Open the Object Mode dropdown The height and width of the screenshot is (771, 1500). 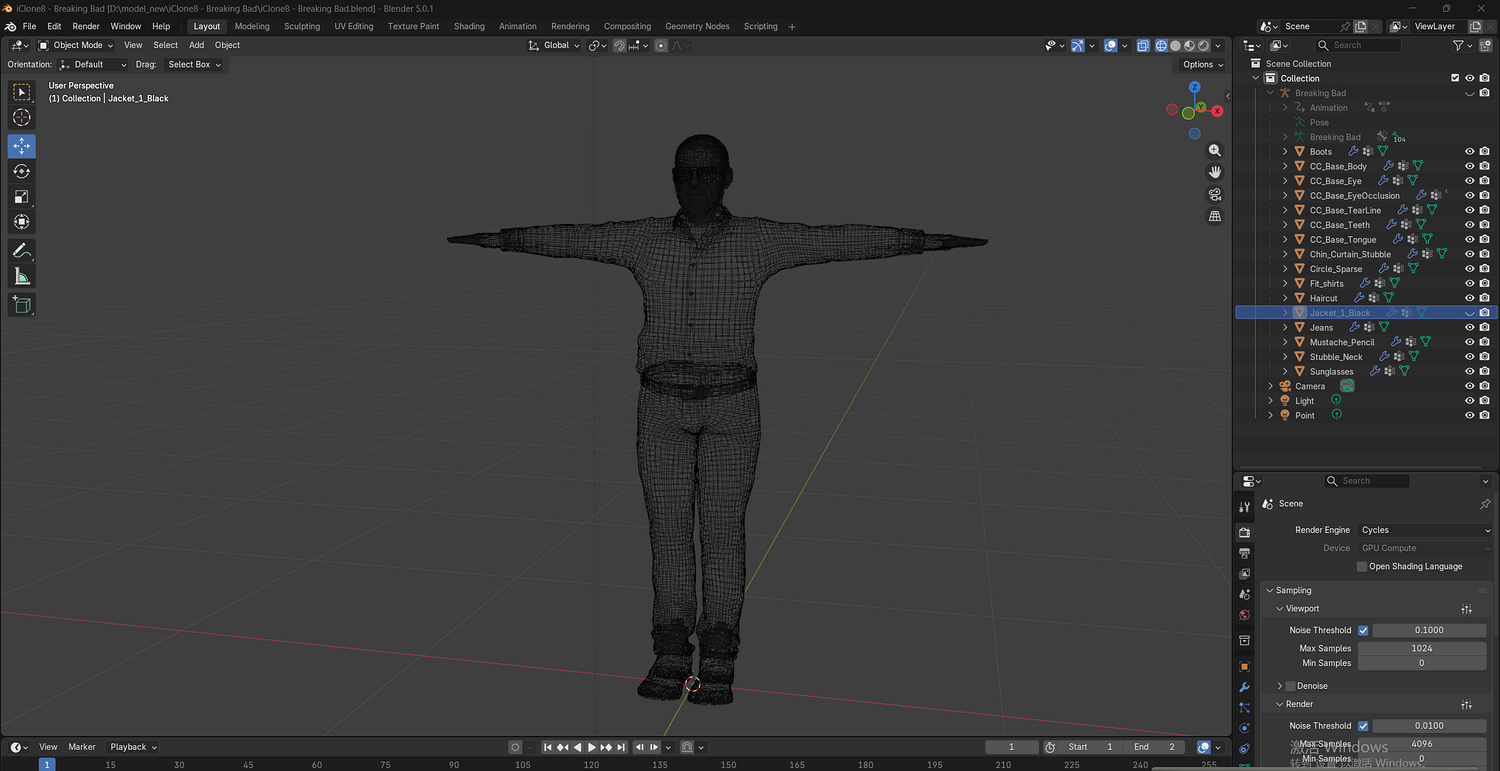click(77, 45)
